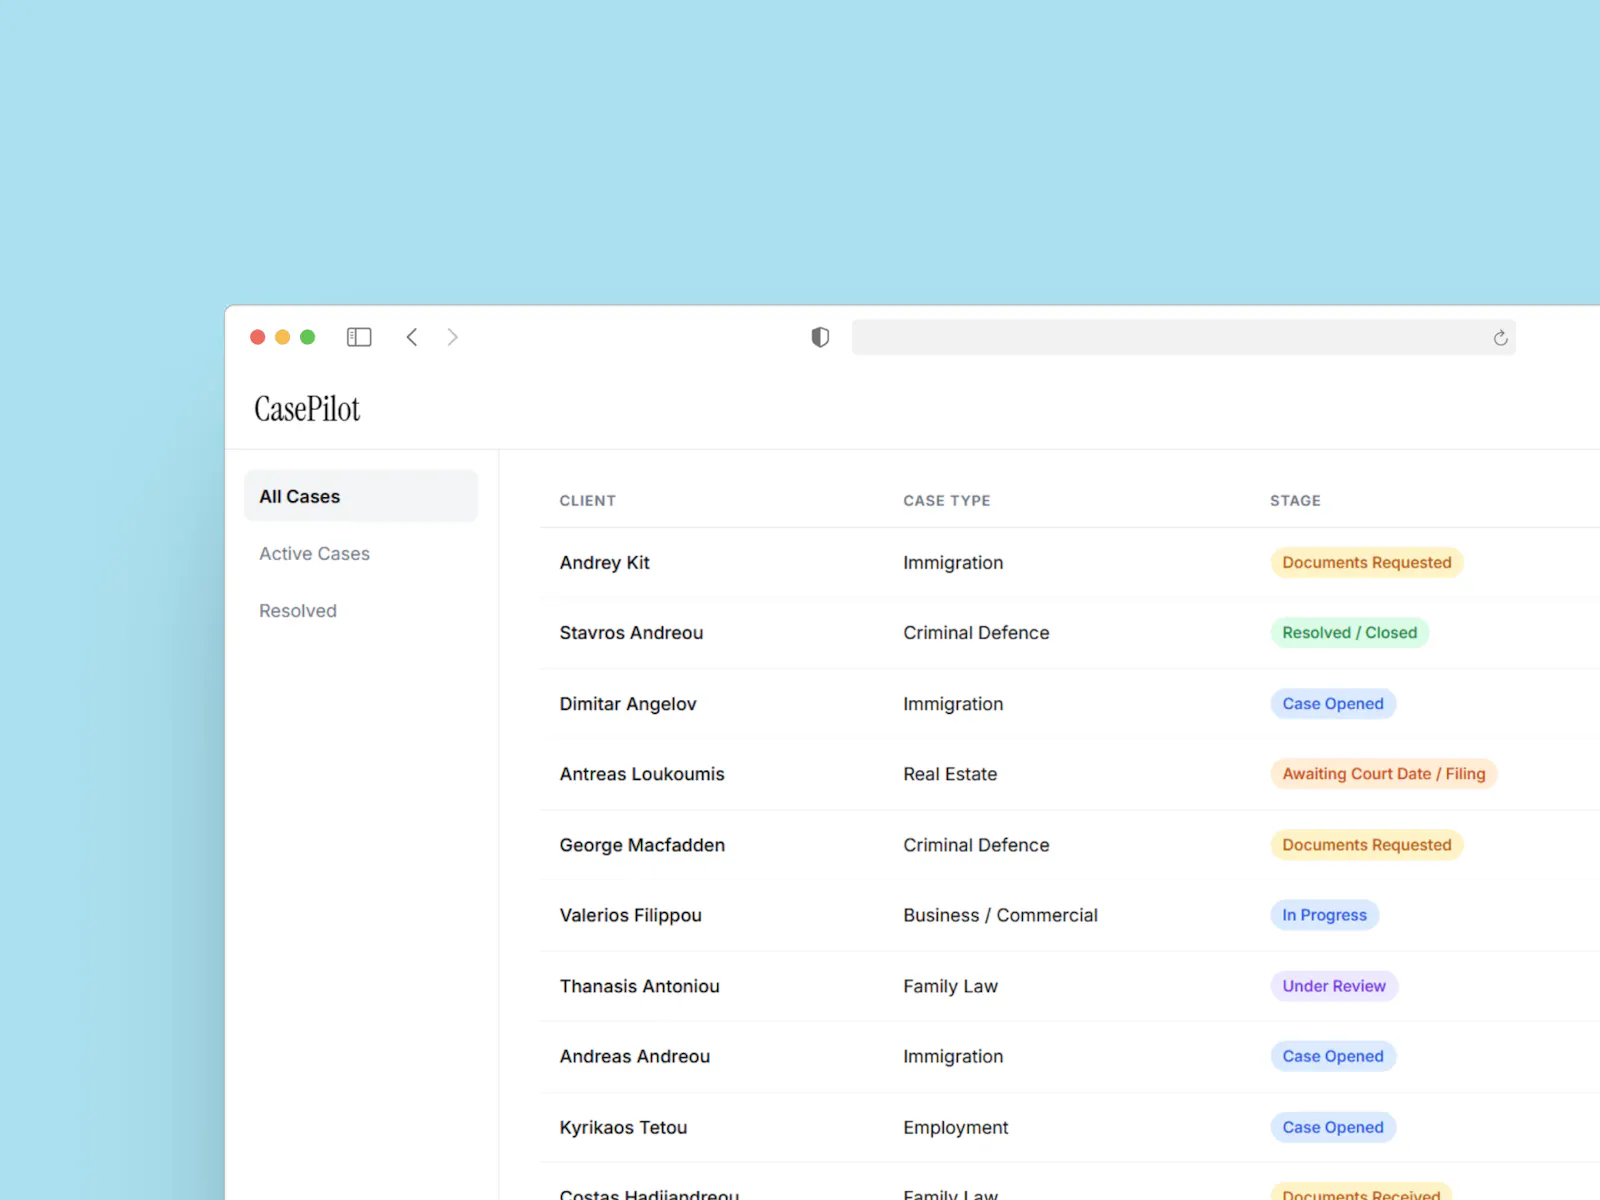
Task: Click Business / Commercial case type cell
Action: pos(1000,914)
